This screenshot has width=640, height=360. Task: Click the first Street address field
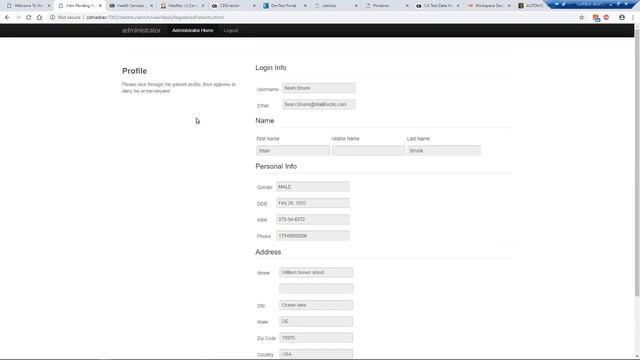316,273
